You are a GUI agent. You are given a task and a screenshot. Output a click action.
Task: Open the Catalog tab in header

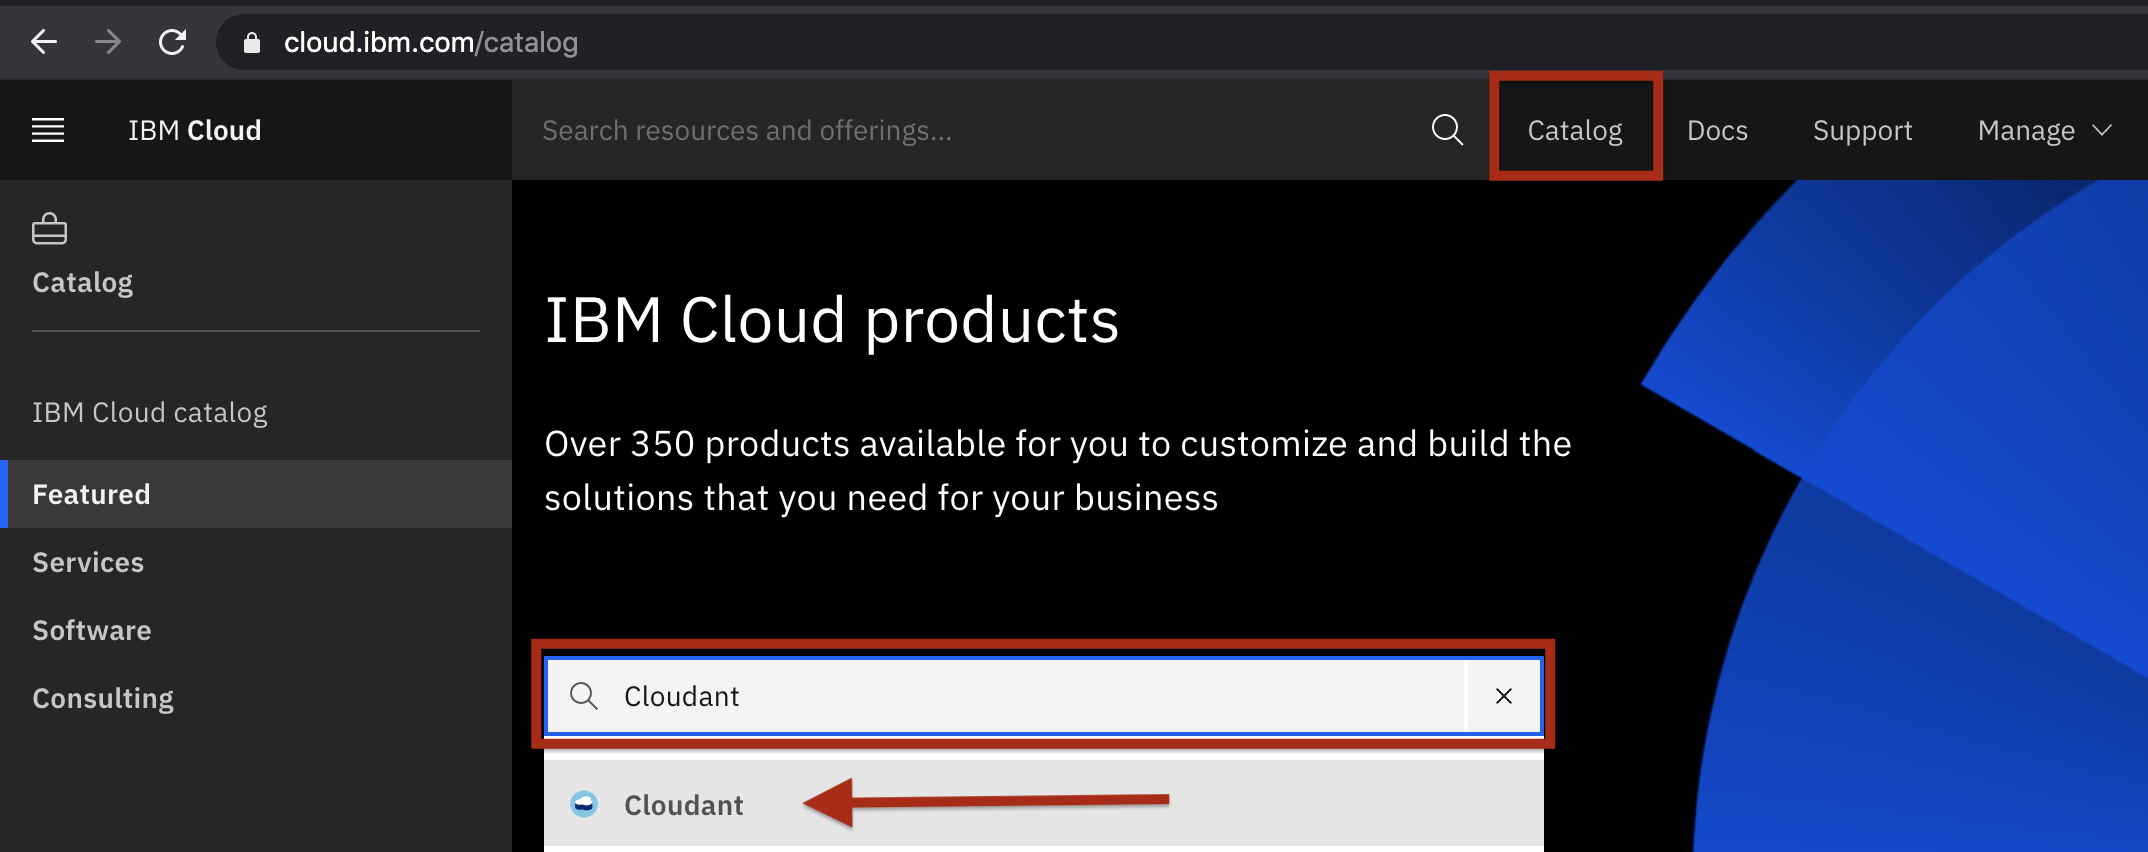pyautogui.click(x=1575, y=130)
